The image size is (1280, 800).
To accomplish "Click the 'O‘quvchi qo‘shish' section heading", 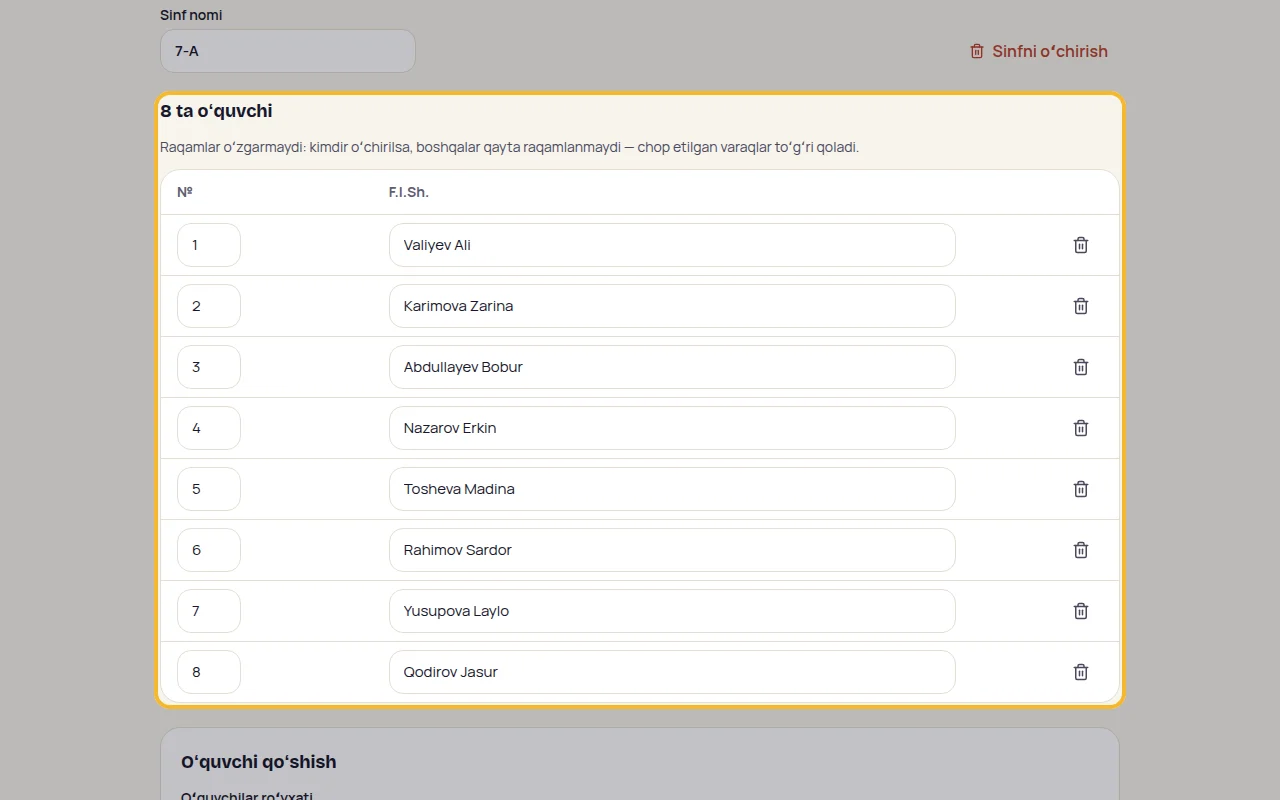I will coord(259,762).
